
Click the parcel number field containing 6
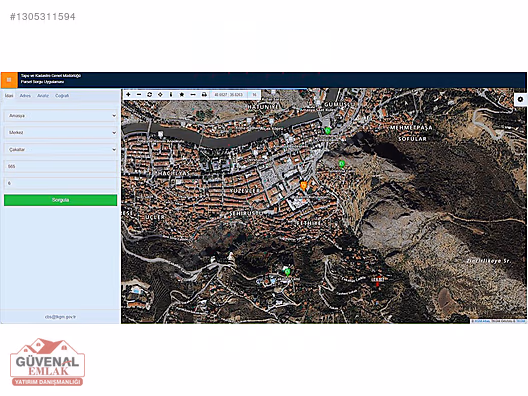click(x=61, y=183)
